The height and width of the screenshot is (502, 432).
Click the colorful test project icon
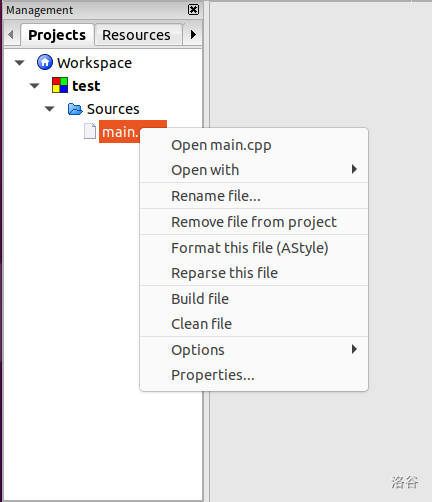[x=60, y=85]
